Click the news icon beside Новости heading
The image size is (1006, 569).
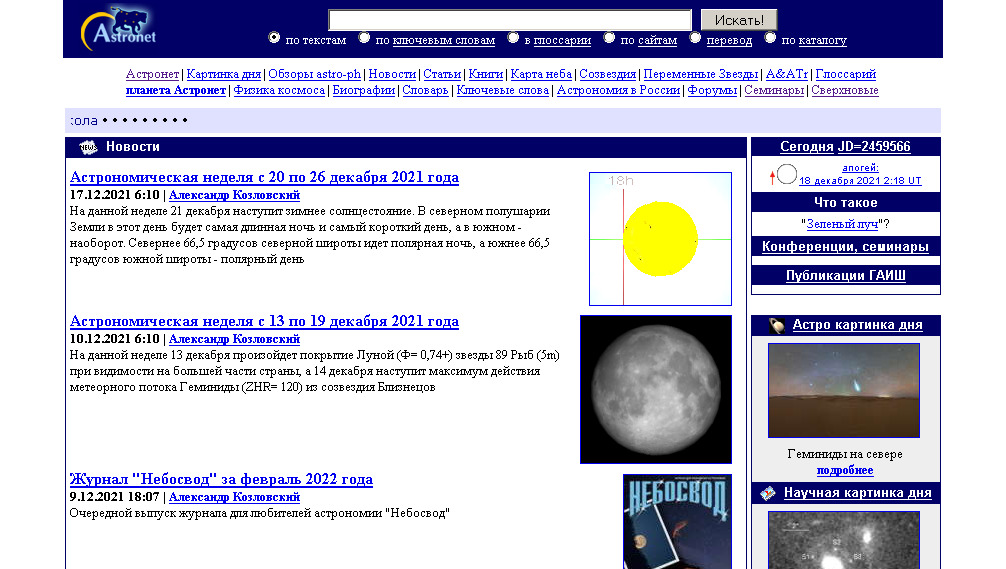[88, 147]
